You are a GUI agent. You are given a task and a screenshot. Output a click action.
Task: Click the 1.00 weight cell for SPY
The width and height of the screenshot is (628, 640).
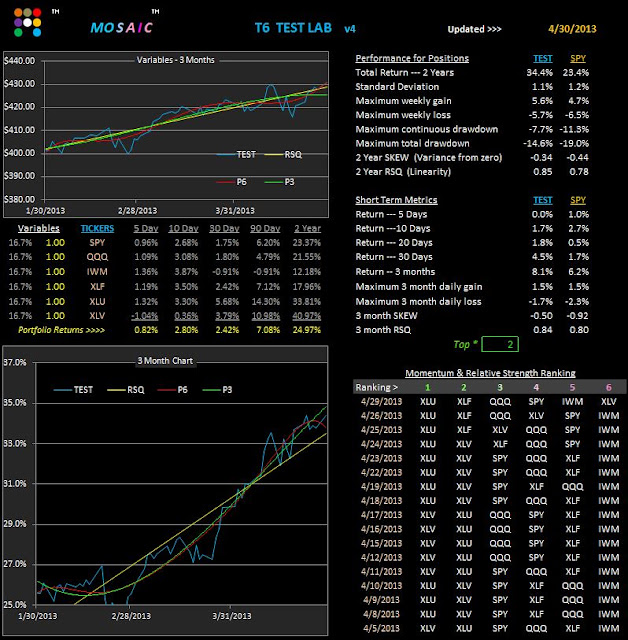pyautogui.click(x=55, y=242)
